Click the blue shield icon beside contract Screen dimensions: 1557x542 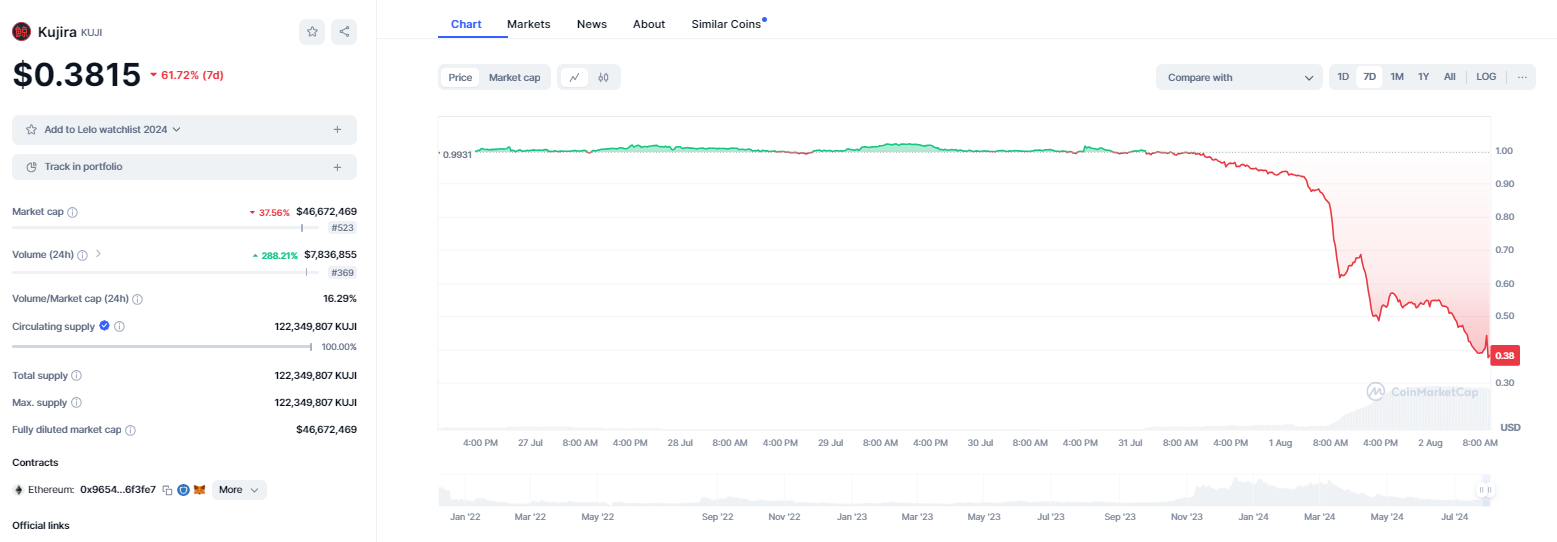click(x=183, y=490)
